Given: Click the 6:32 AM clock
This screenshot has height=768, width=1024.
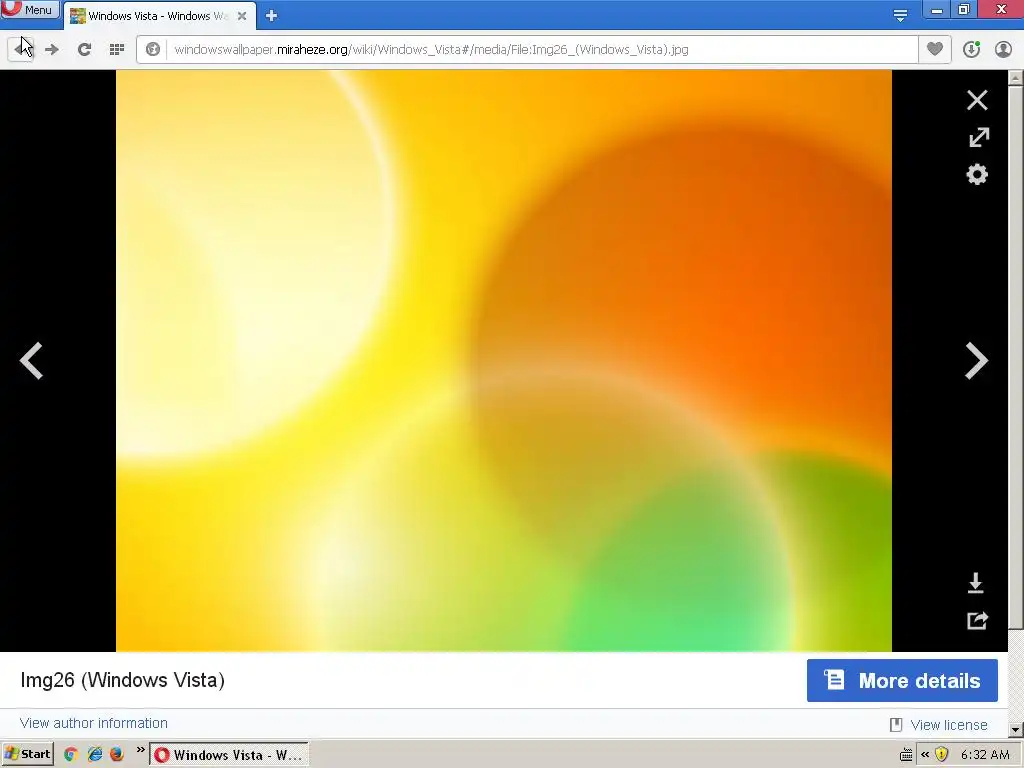Looking at the screenshot, I should (985, 755).
